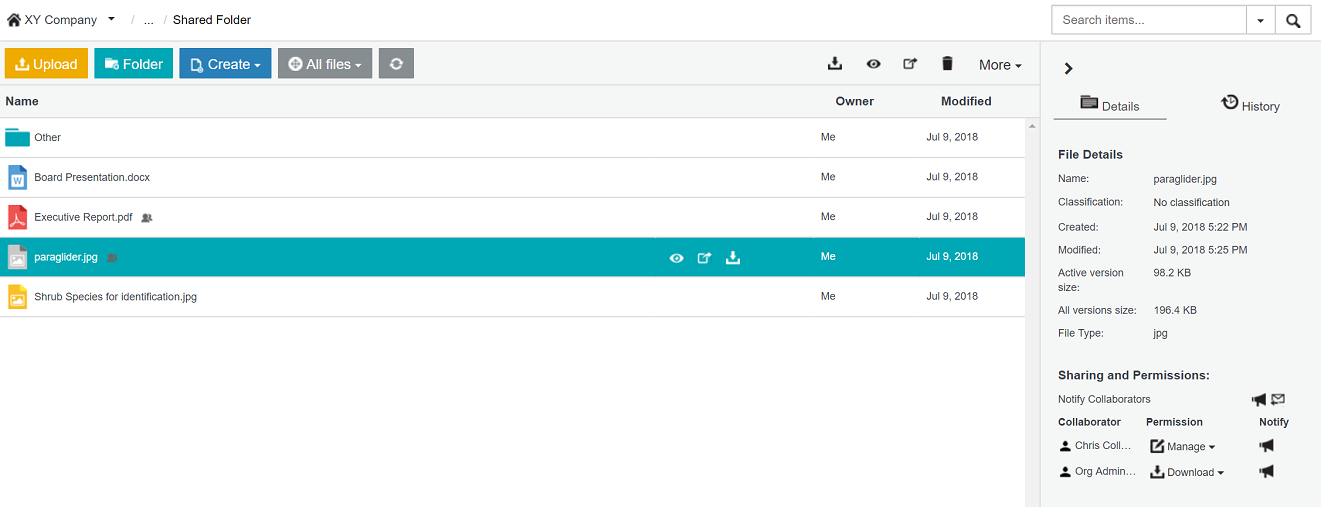
Task: Switch to the Details tab
Action: [x=1110, y=105]
